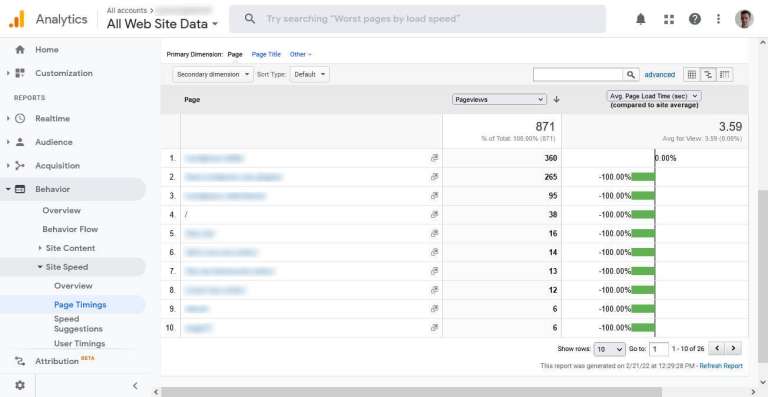Viewport: 768px width, 397px height.
Task: Switch to the comparison view icon
Action: click(708, 74)
